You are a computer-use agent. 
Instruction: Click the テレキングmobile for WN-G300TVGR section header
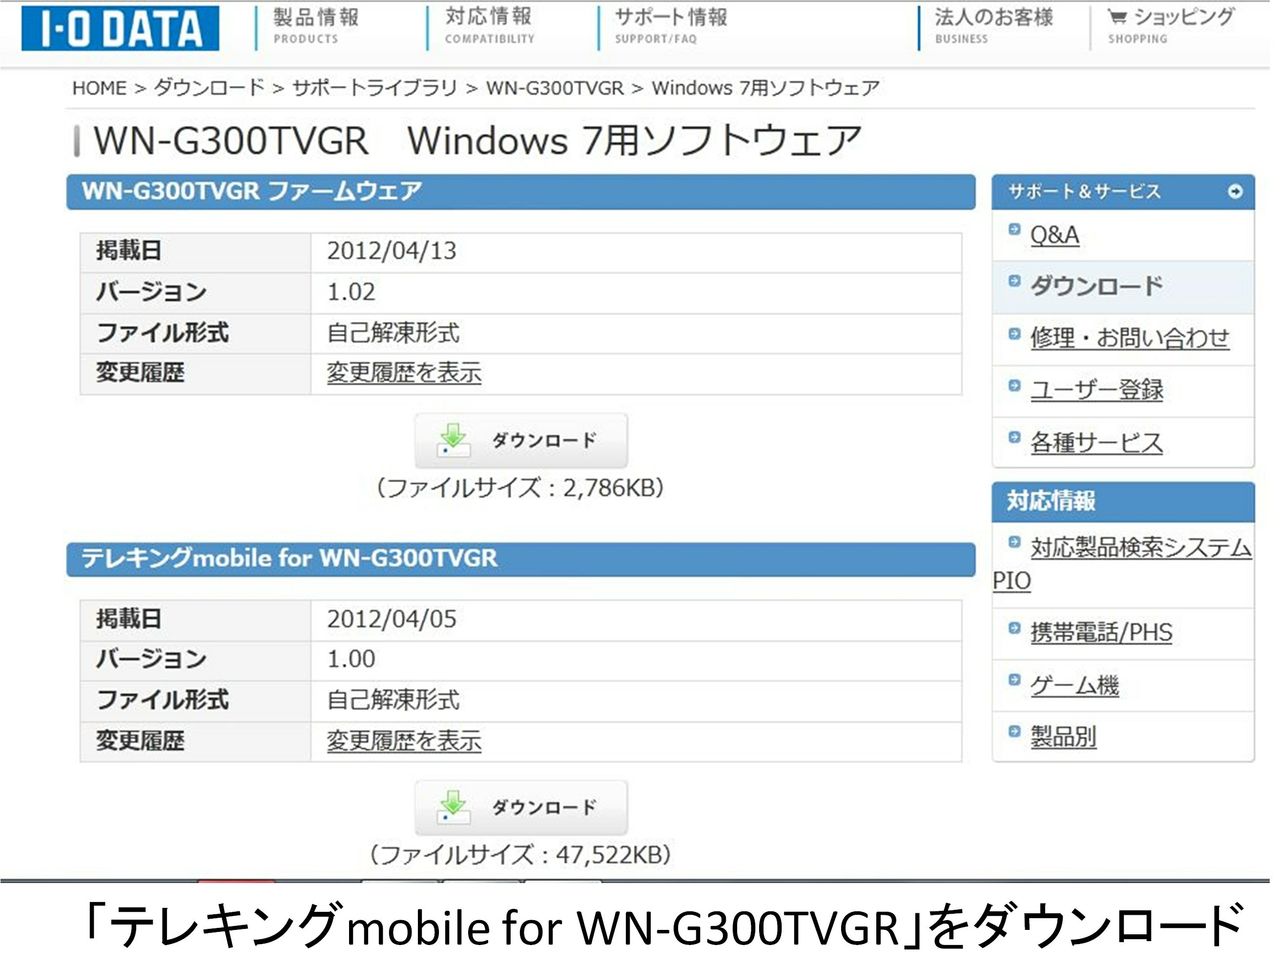point(521,559)
